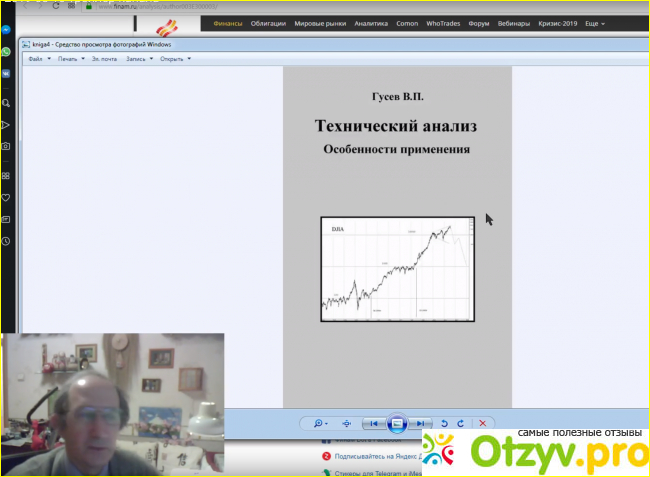Open the Запись dropdown menu
650x477 pixels.
click(x=138, y=59)
